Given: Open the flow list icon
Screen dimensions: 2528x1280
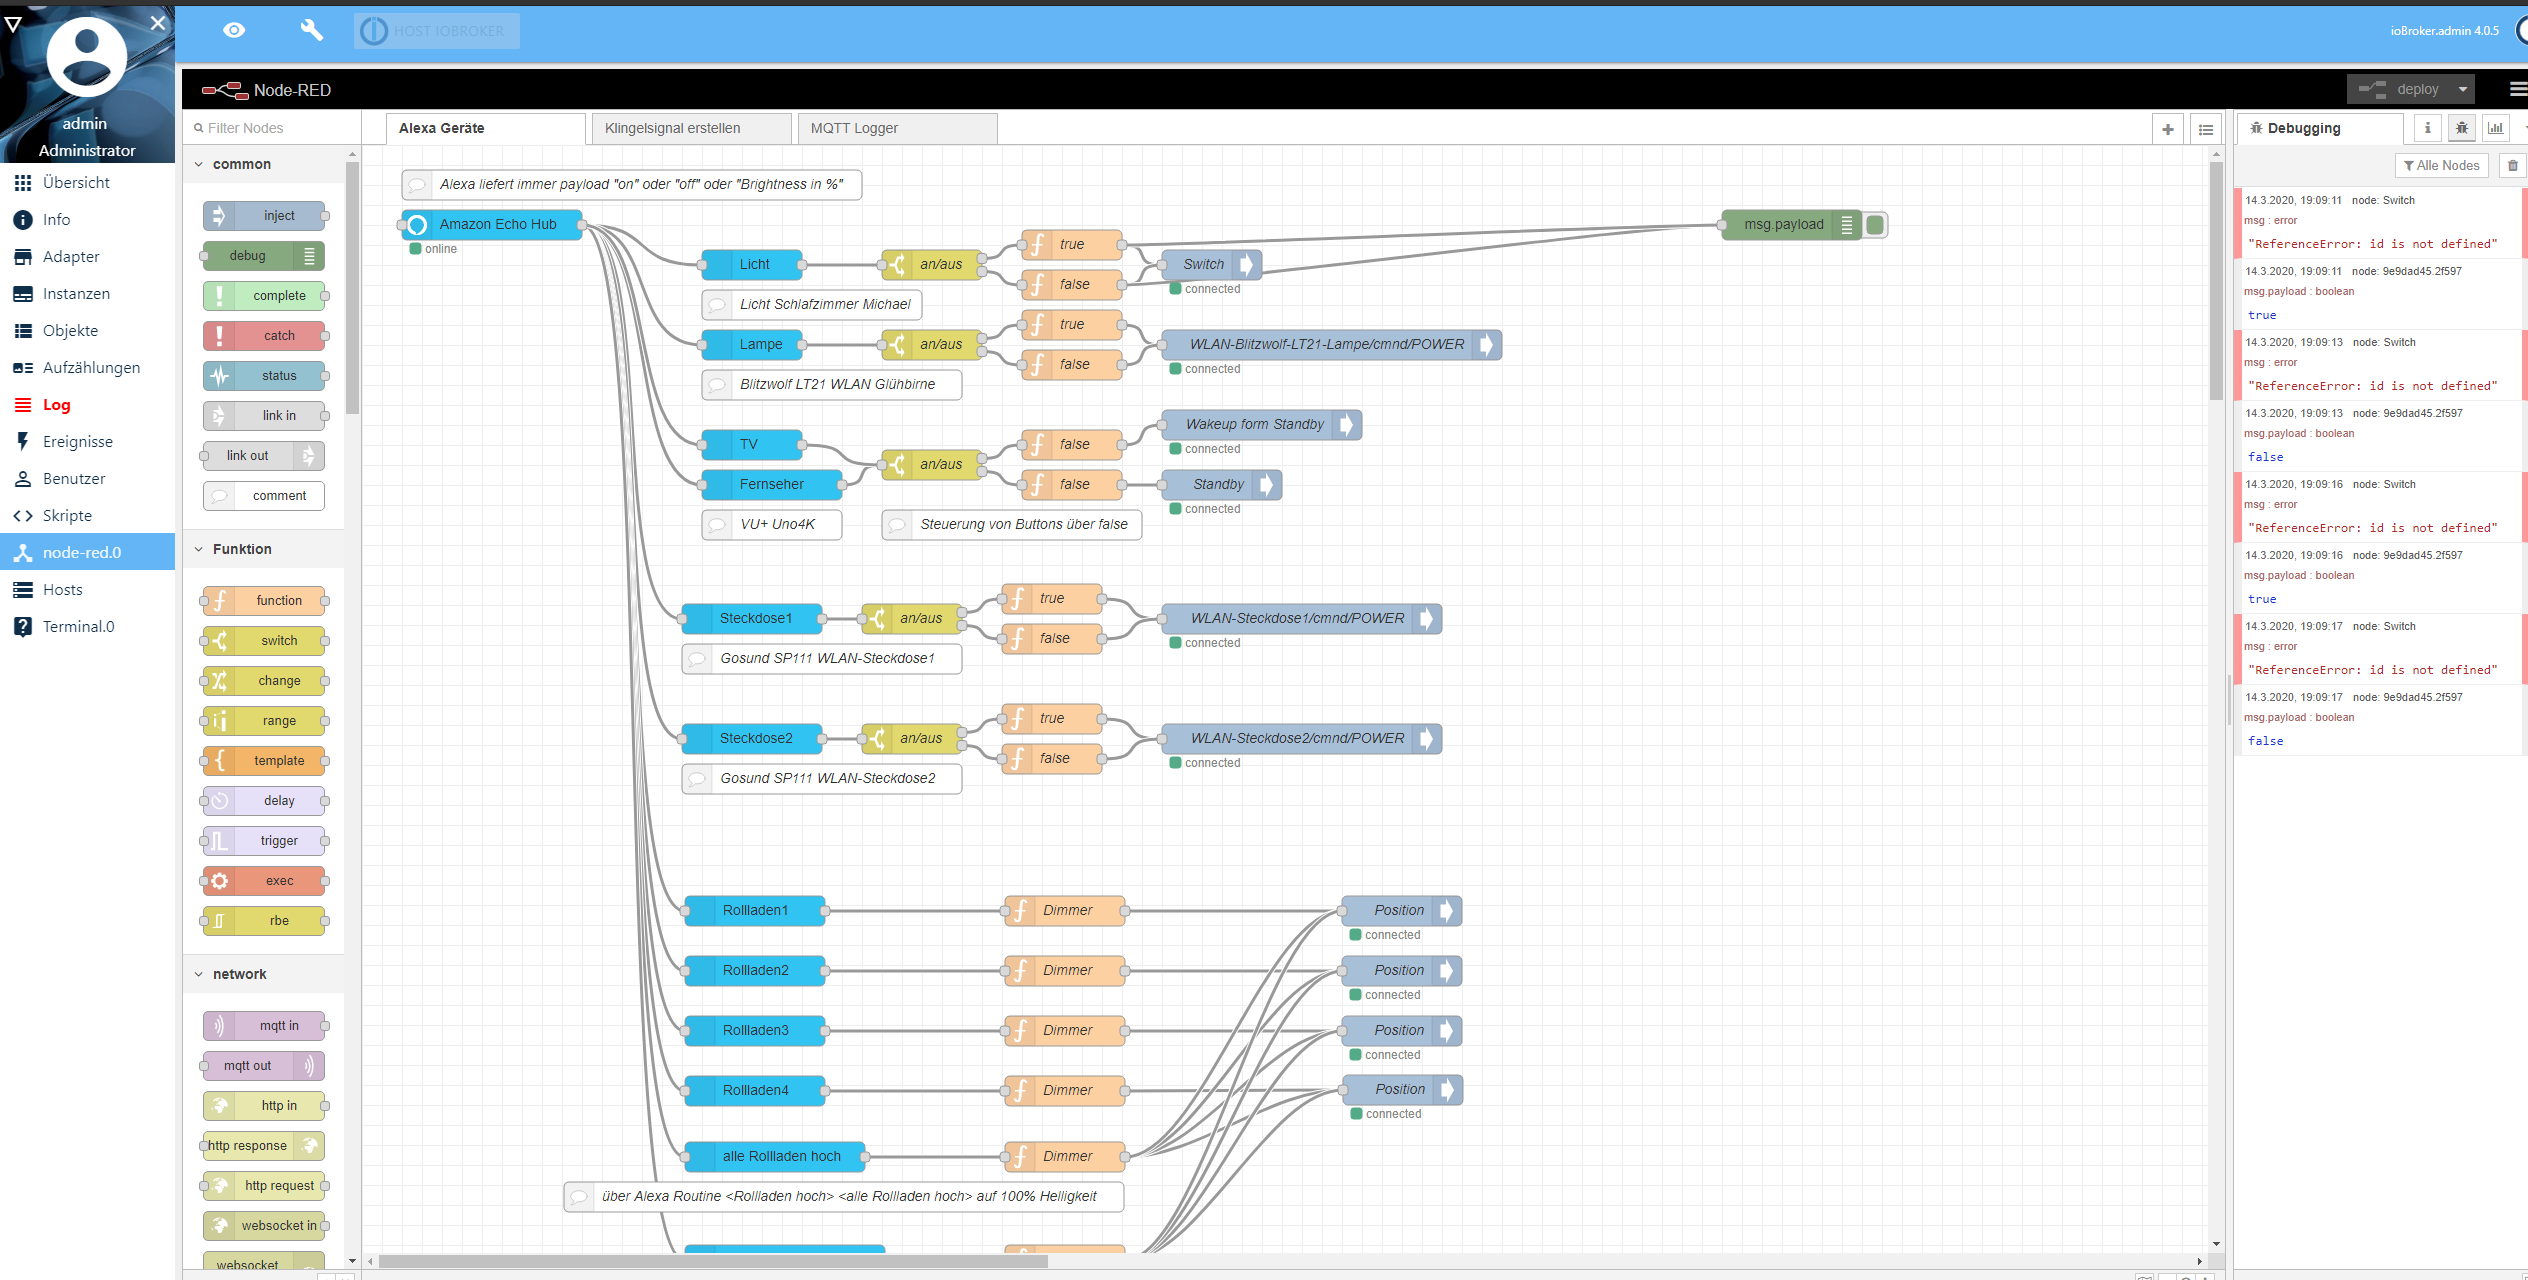Looking at the screenshot, I should point(2205,129).
